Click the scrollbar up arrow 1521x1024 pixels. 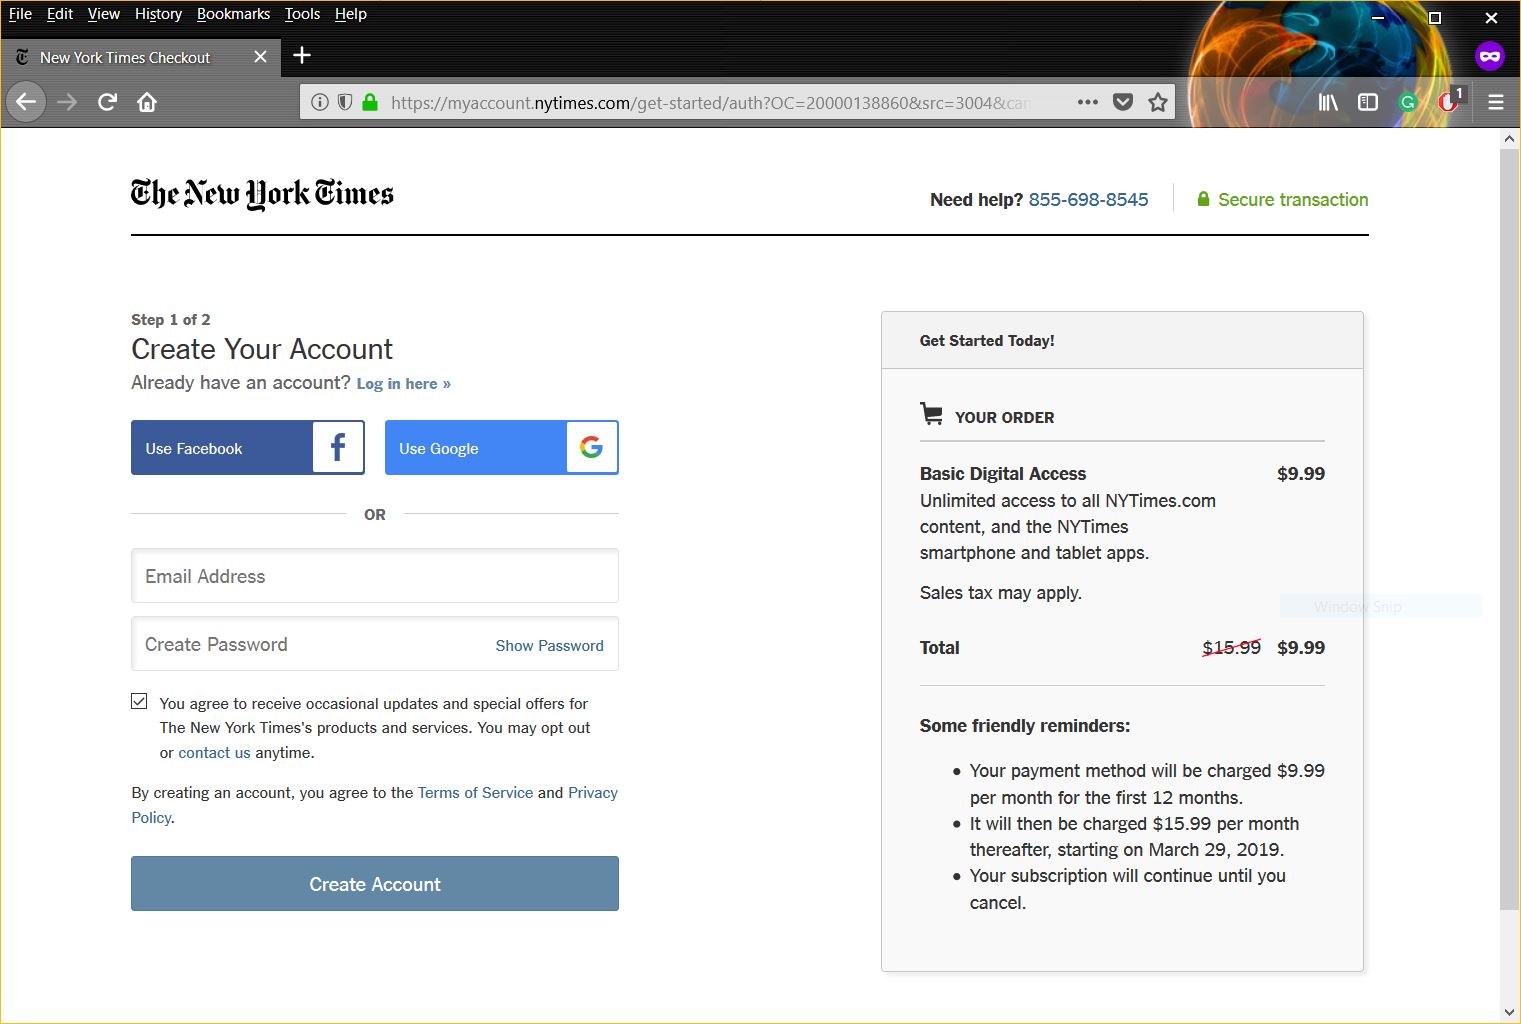[1510, 140]
